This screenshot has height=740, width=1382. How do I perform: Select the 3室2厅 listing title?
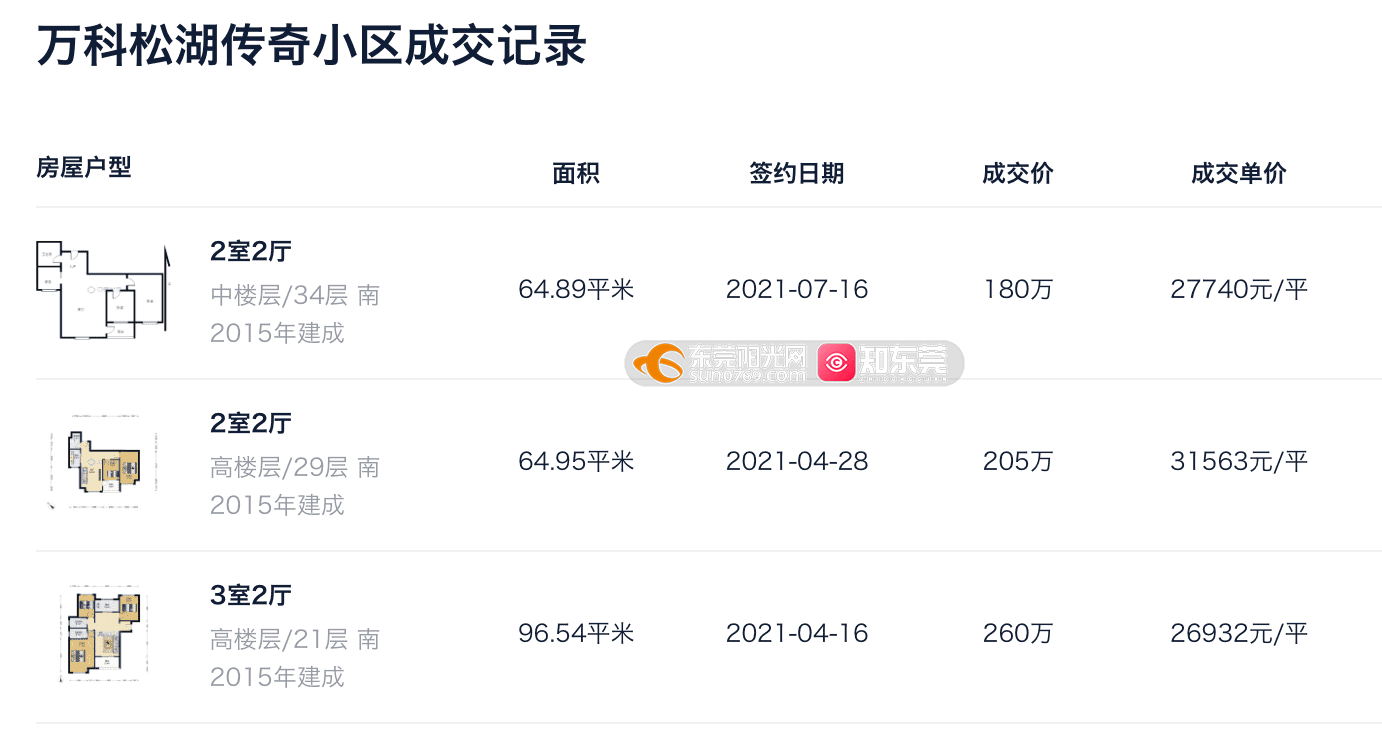click(250, 595)
